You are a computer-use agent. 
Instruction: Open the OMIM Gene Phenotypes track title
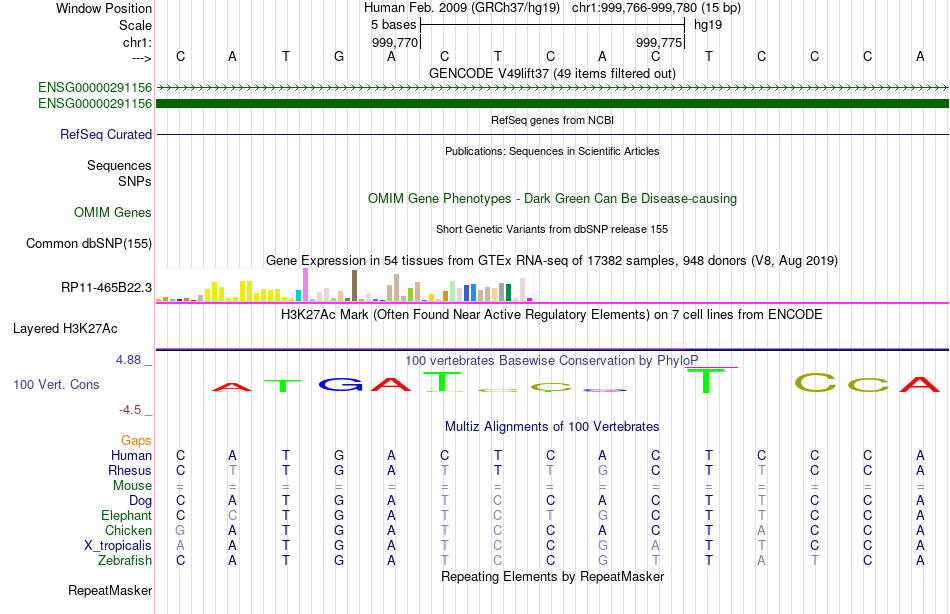pos(552,198)
